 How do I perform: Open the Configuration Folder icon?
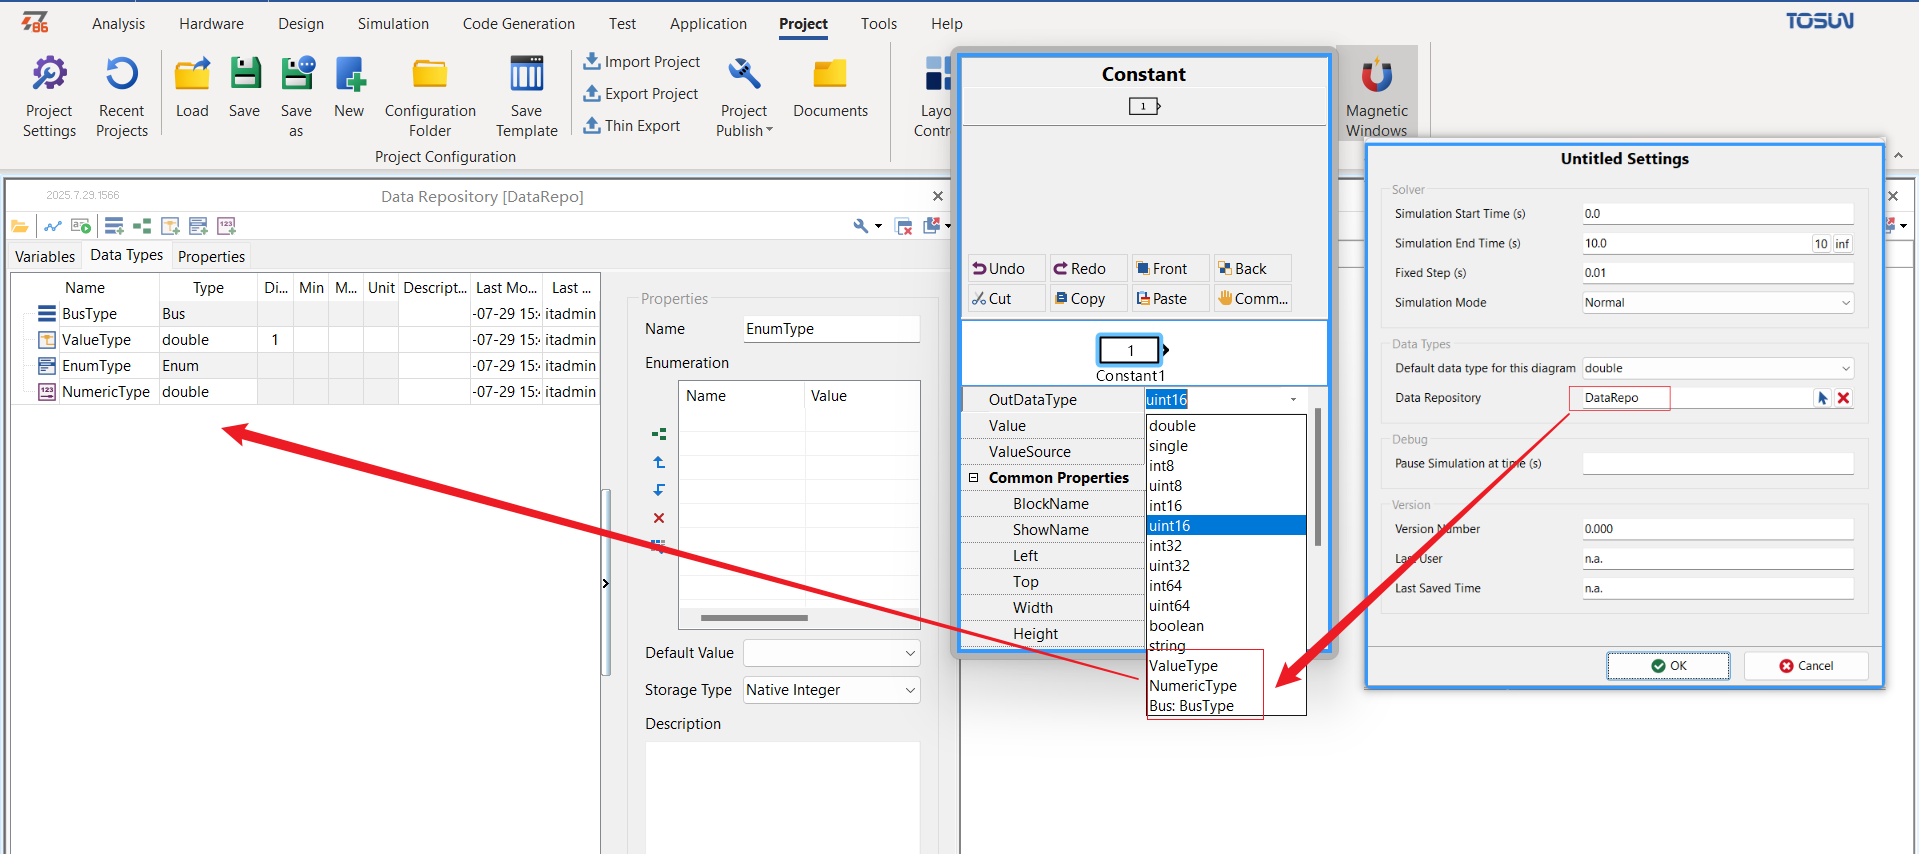click(x=430, y=74)
